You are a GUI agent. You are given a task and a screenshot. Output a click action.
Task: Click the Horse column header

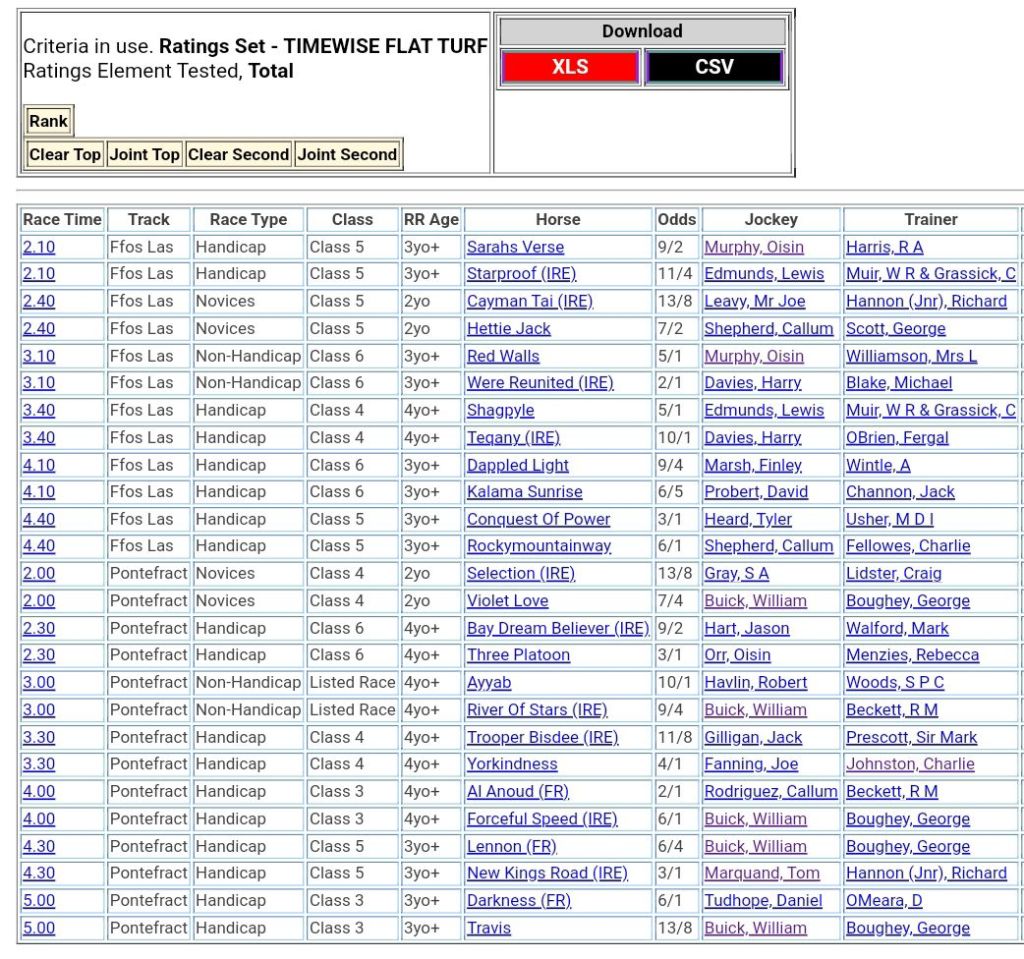pos(557,219)
